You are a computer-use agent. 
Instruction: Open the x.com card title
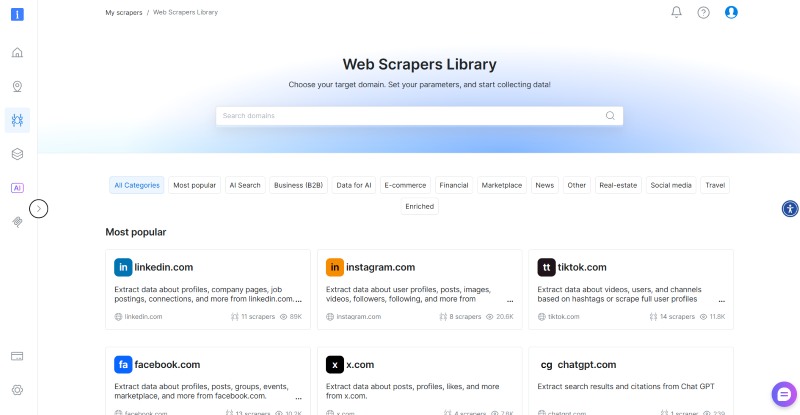point(360,364)
